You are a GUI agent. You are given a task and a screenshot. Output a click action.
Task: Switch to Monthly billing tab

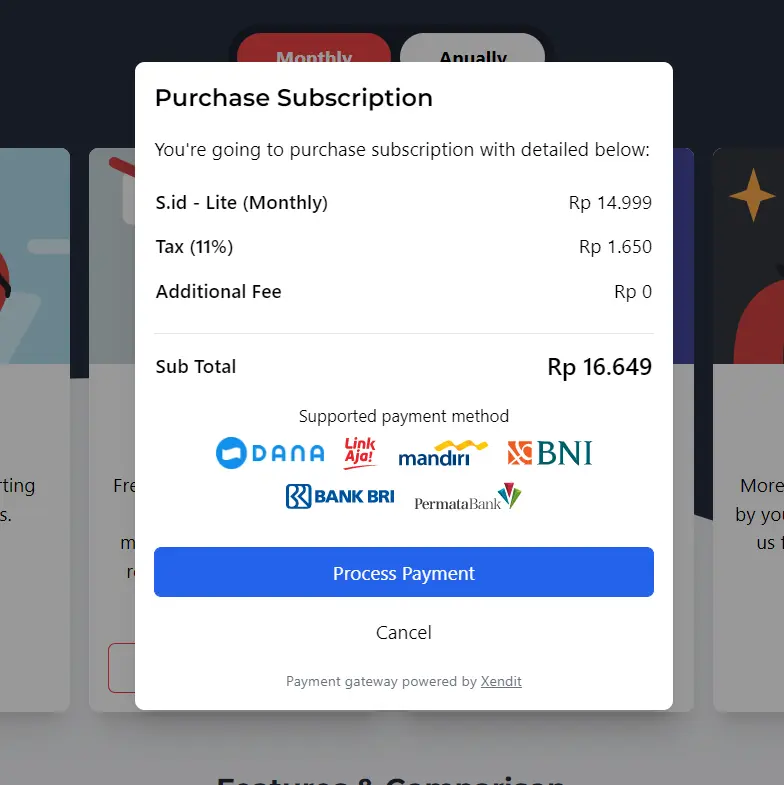[x=314, y=52]
